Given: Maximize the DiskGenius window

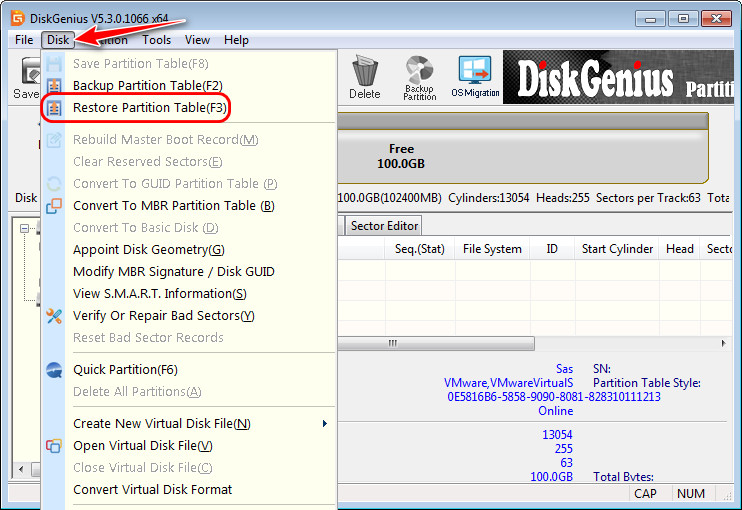Looking at the screenshot, I should point(683,19).
